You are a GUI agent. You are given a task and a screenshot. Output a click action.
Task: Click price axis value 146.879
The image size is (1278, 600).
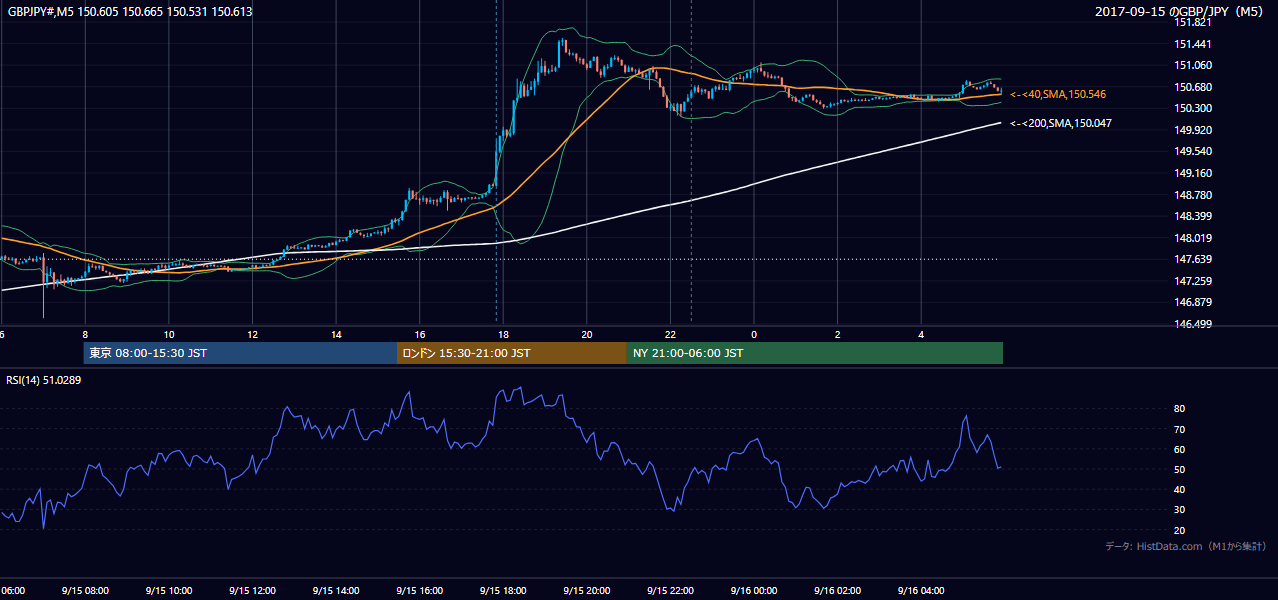[x=1194, y=303]
